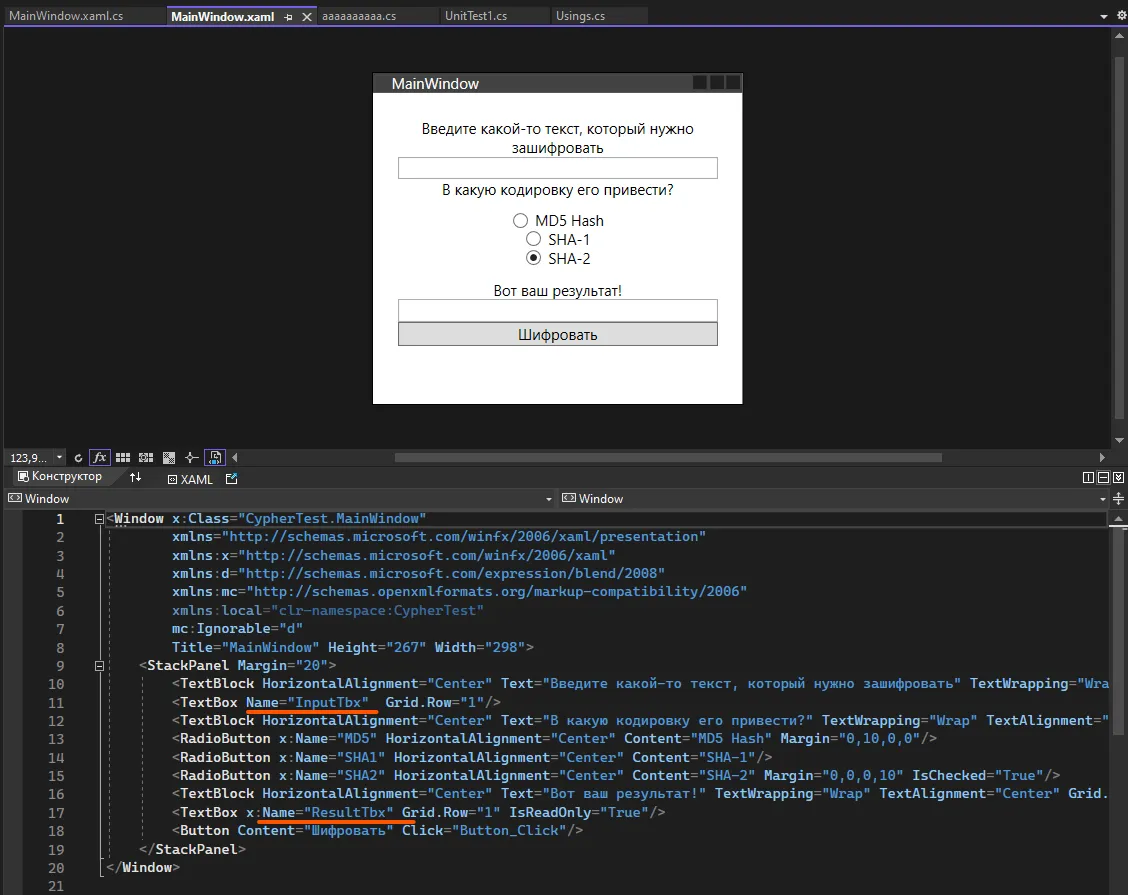Open editor settings gear at top right
Viewport: 1128px width, 895px height.
coord(1122,15)
